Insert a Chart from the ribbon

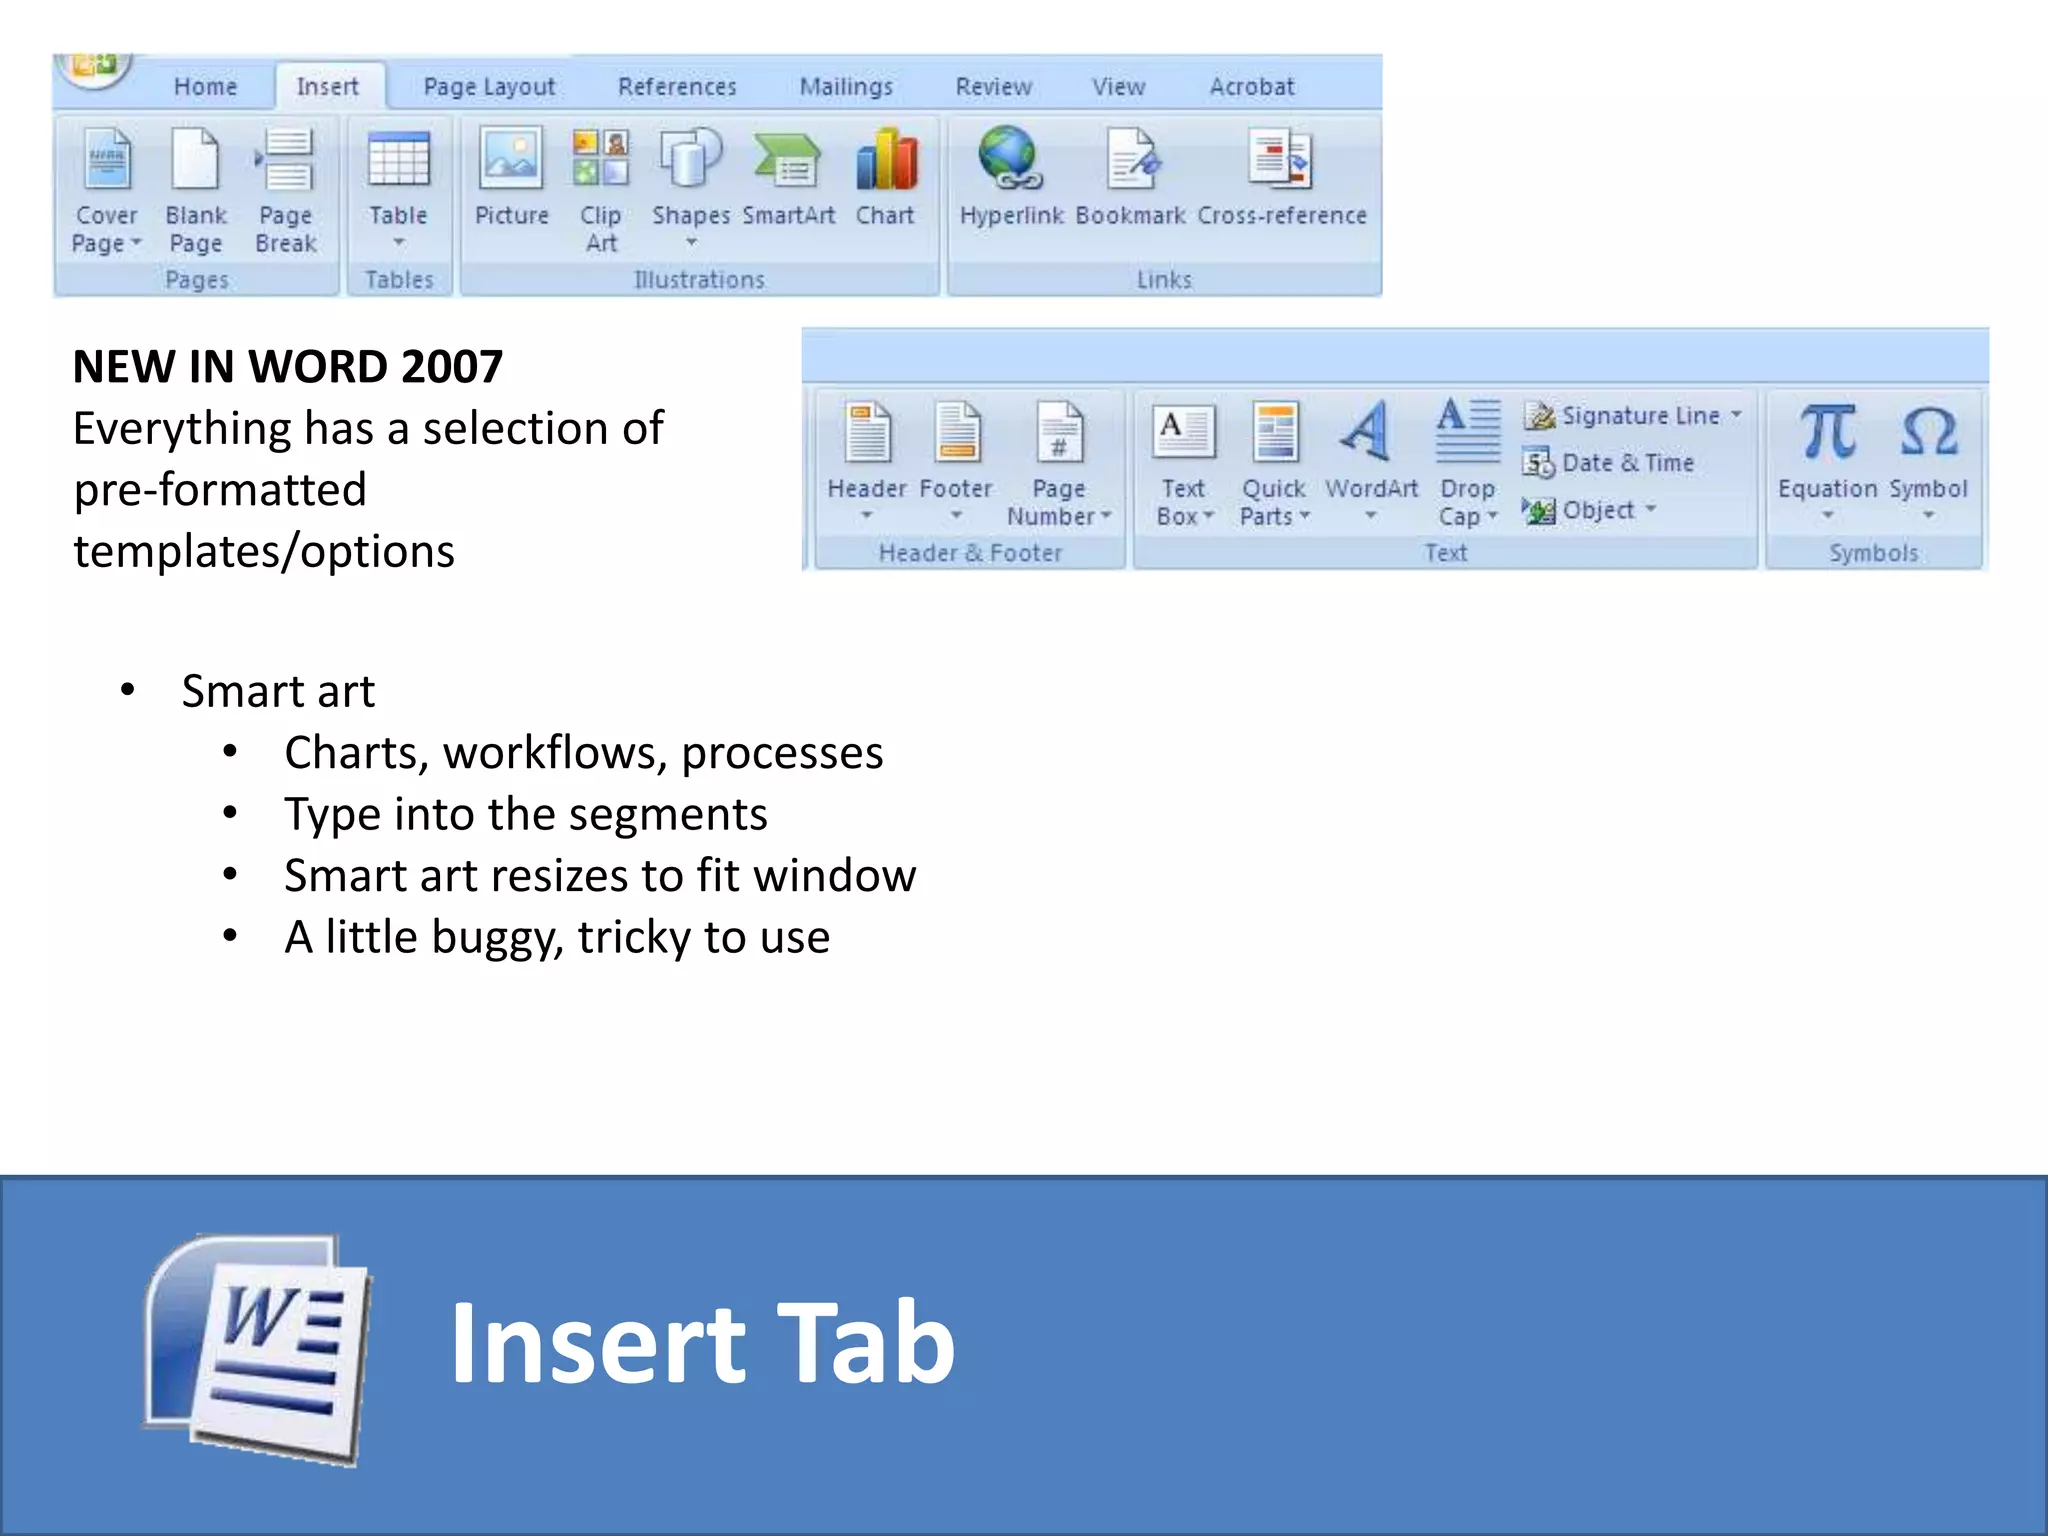pos(886,162)
